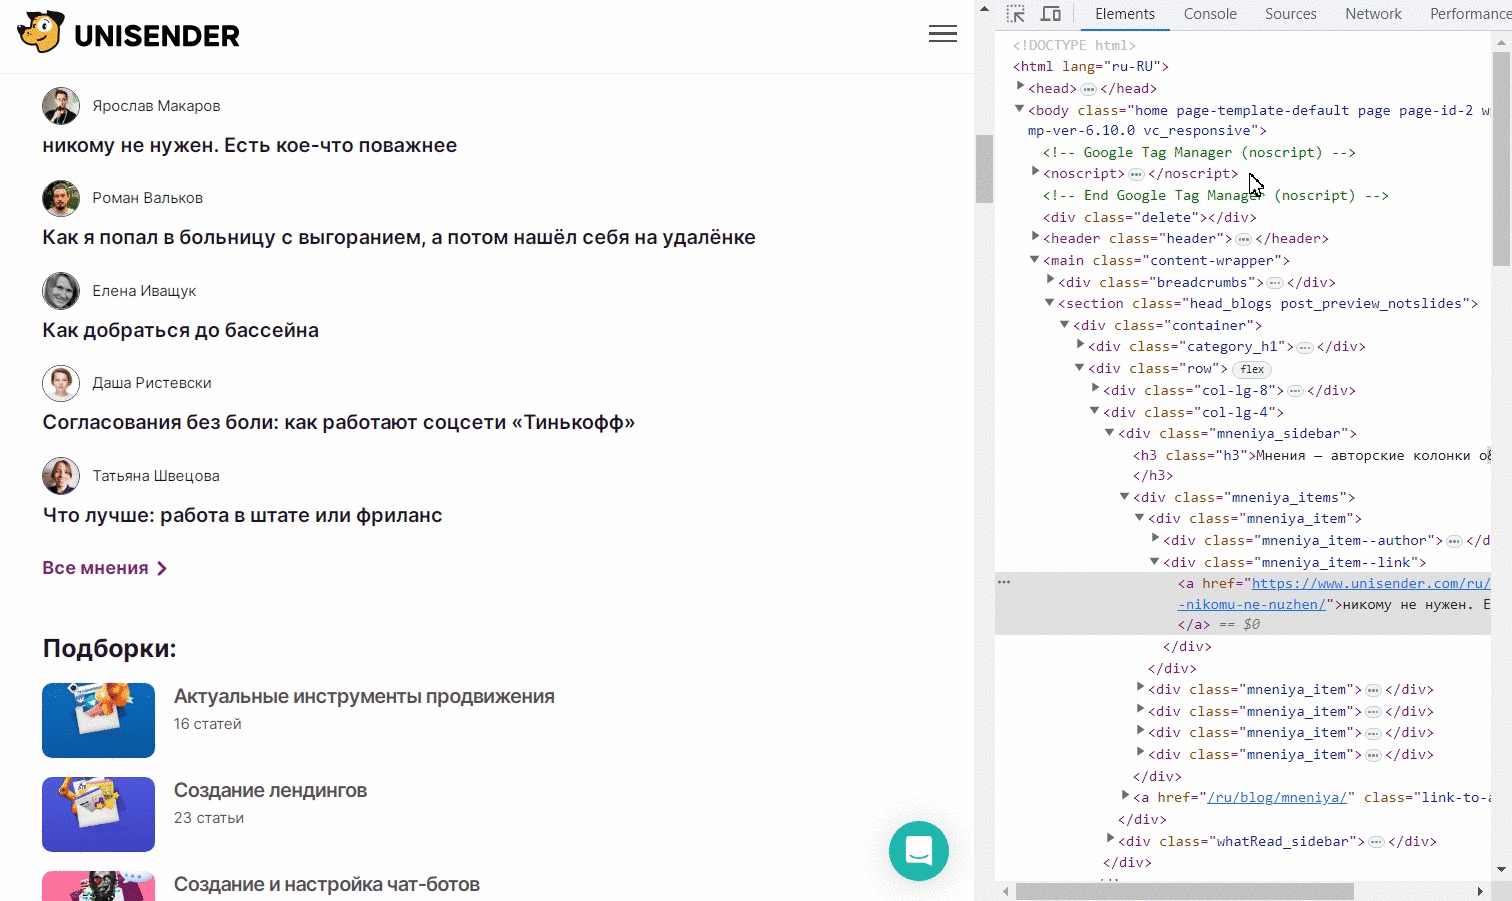Click the Elements panel horizontal scrollbar

tap(1184, 891)
